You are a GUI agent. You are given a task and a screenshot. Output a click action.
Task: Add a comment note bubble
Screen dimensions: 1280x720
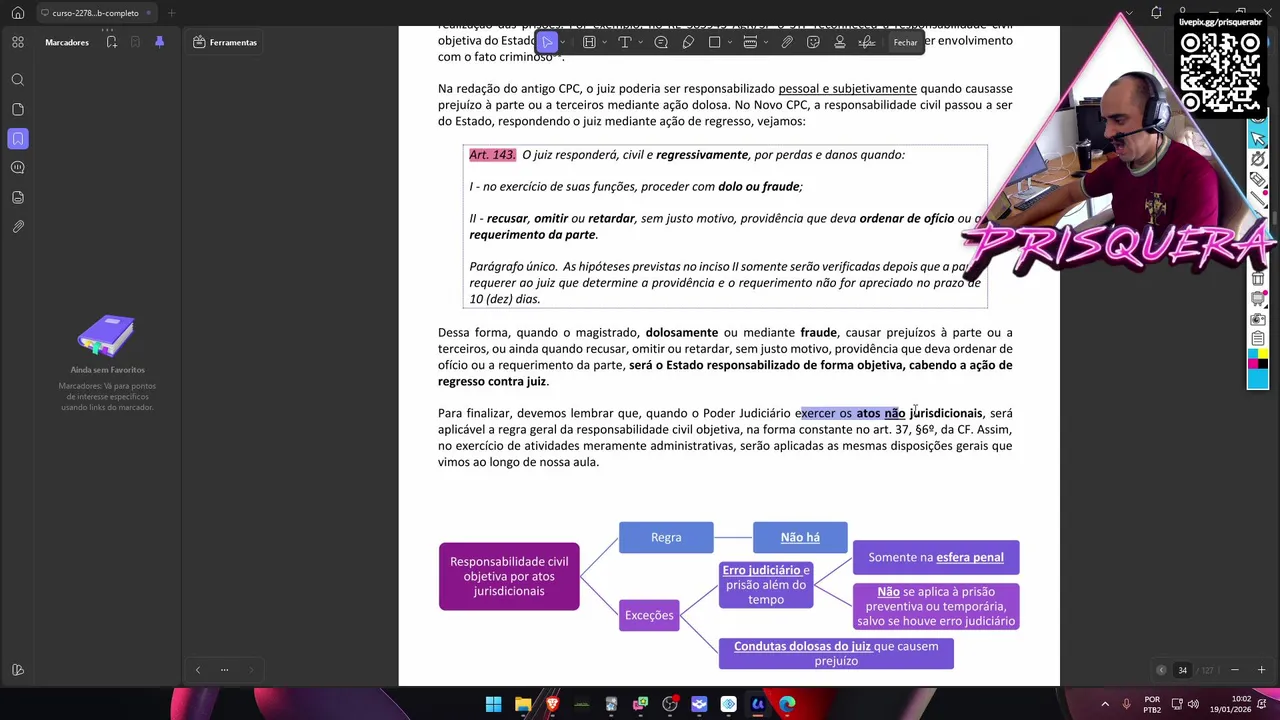pos(661,42)
